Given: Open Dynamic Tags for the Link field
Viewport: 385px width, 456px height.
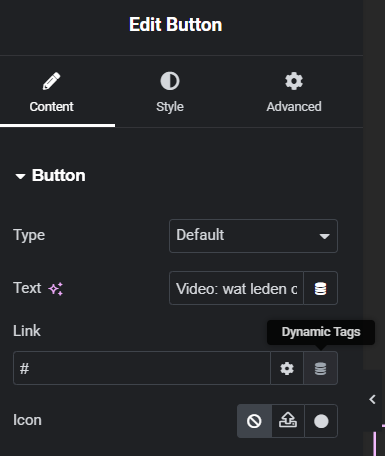Looking at the screenshot, I should [320, 368].
